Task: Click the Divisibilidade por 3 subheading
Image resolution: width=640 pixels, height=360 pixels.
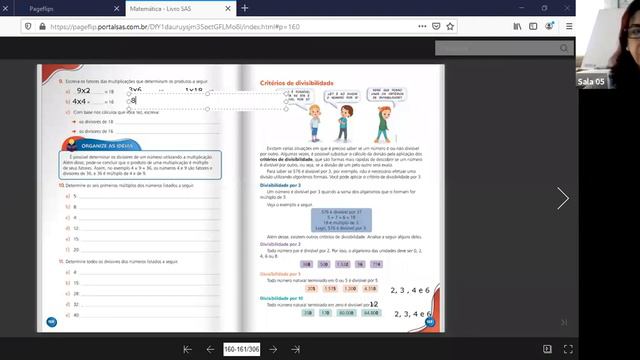Action: pos(280,185)
